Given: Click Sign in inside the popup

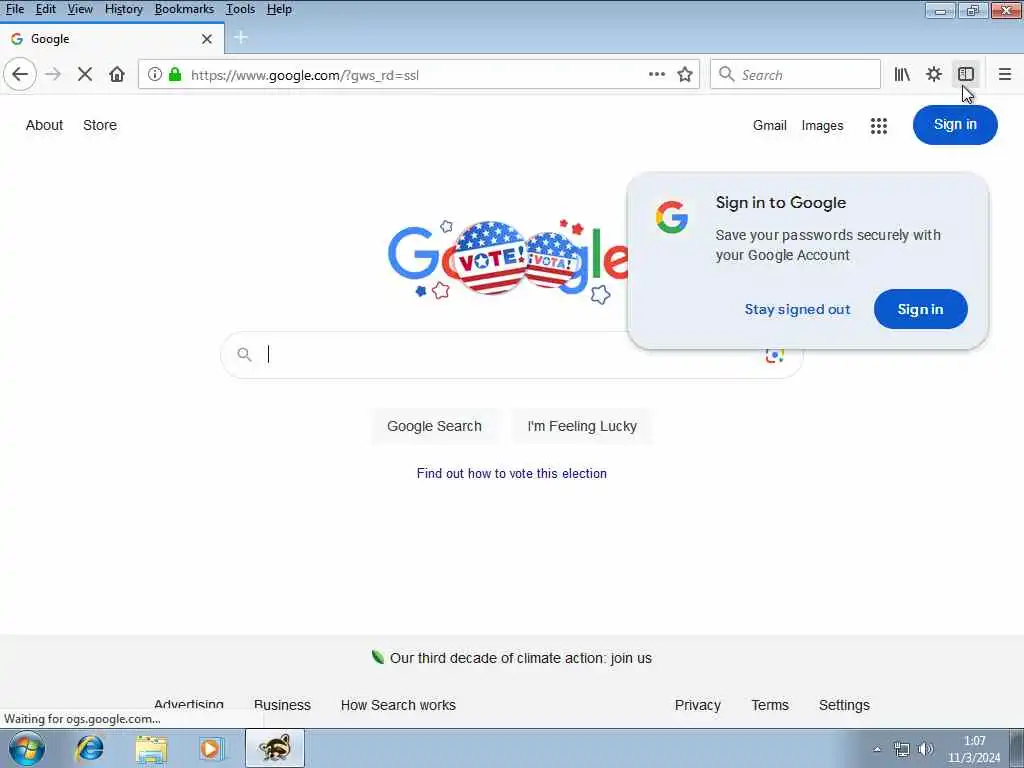Looking at the screenshot, I should [x=920, y=309].
